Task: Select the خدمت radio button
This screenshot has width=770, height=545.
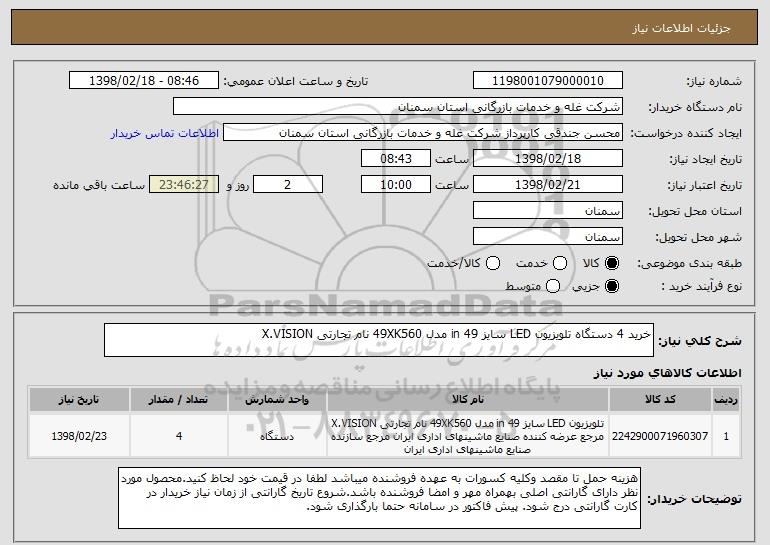Action: pyautogui.click(x=560, y=264)
